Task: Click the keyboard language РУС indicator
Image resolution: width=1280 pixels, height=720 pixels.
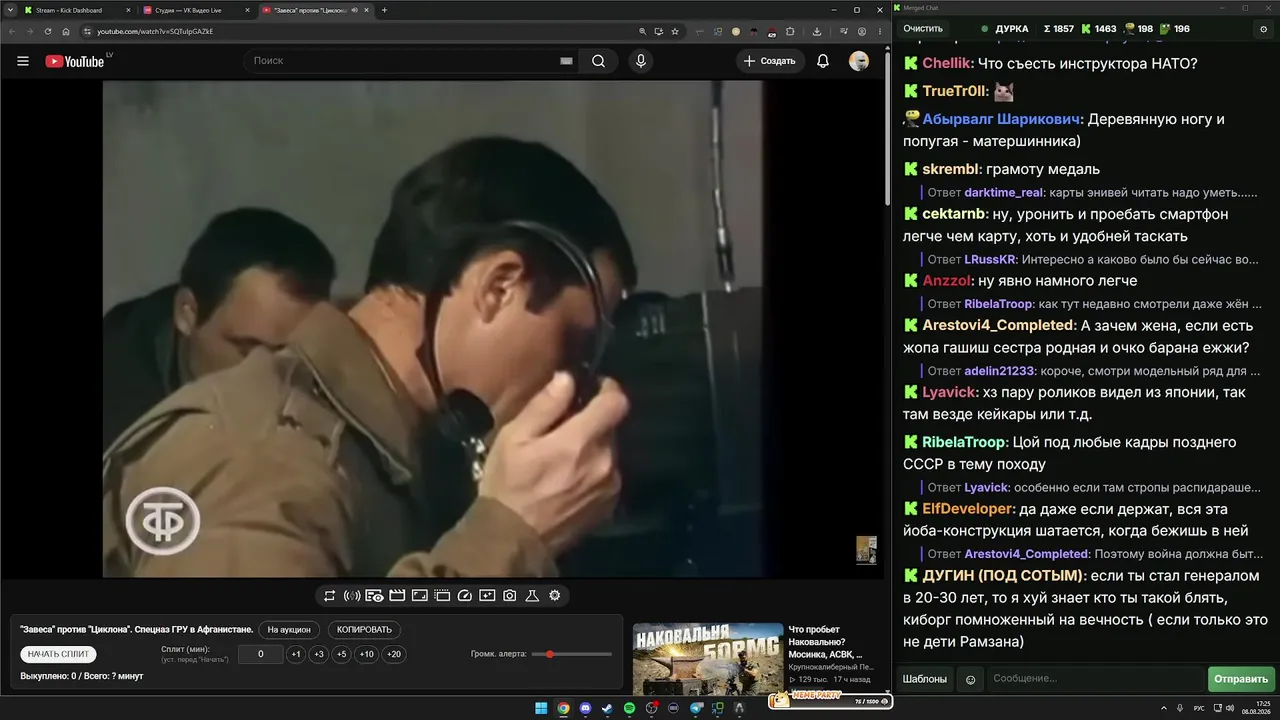Action: tap(1199, 708)
